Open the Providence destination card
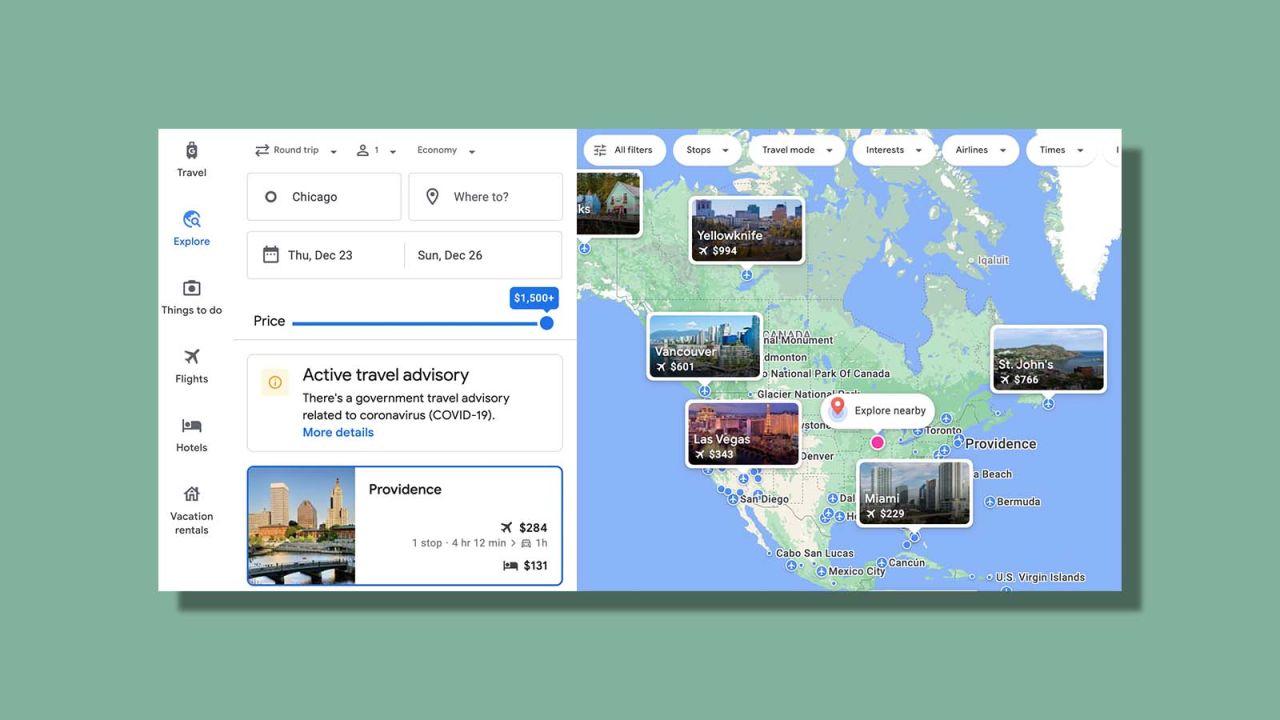The width and height of the screenshot is (1280, 720). 405,526
